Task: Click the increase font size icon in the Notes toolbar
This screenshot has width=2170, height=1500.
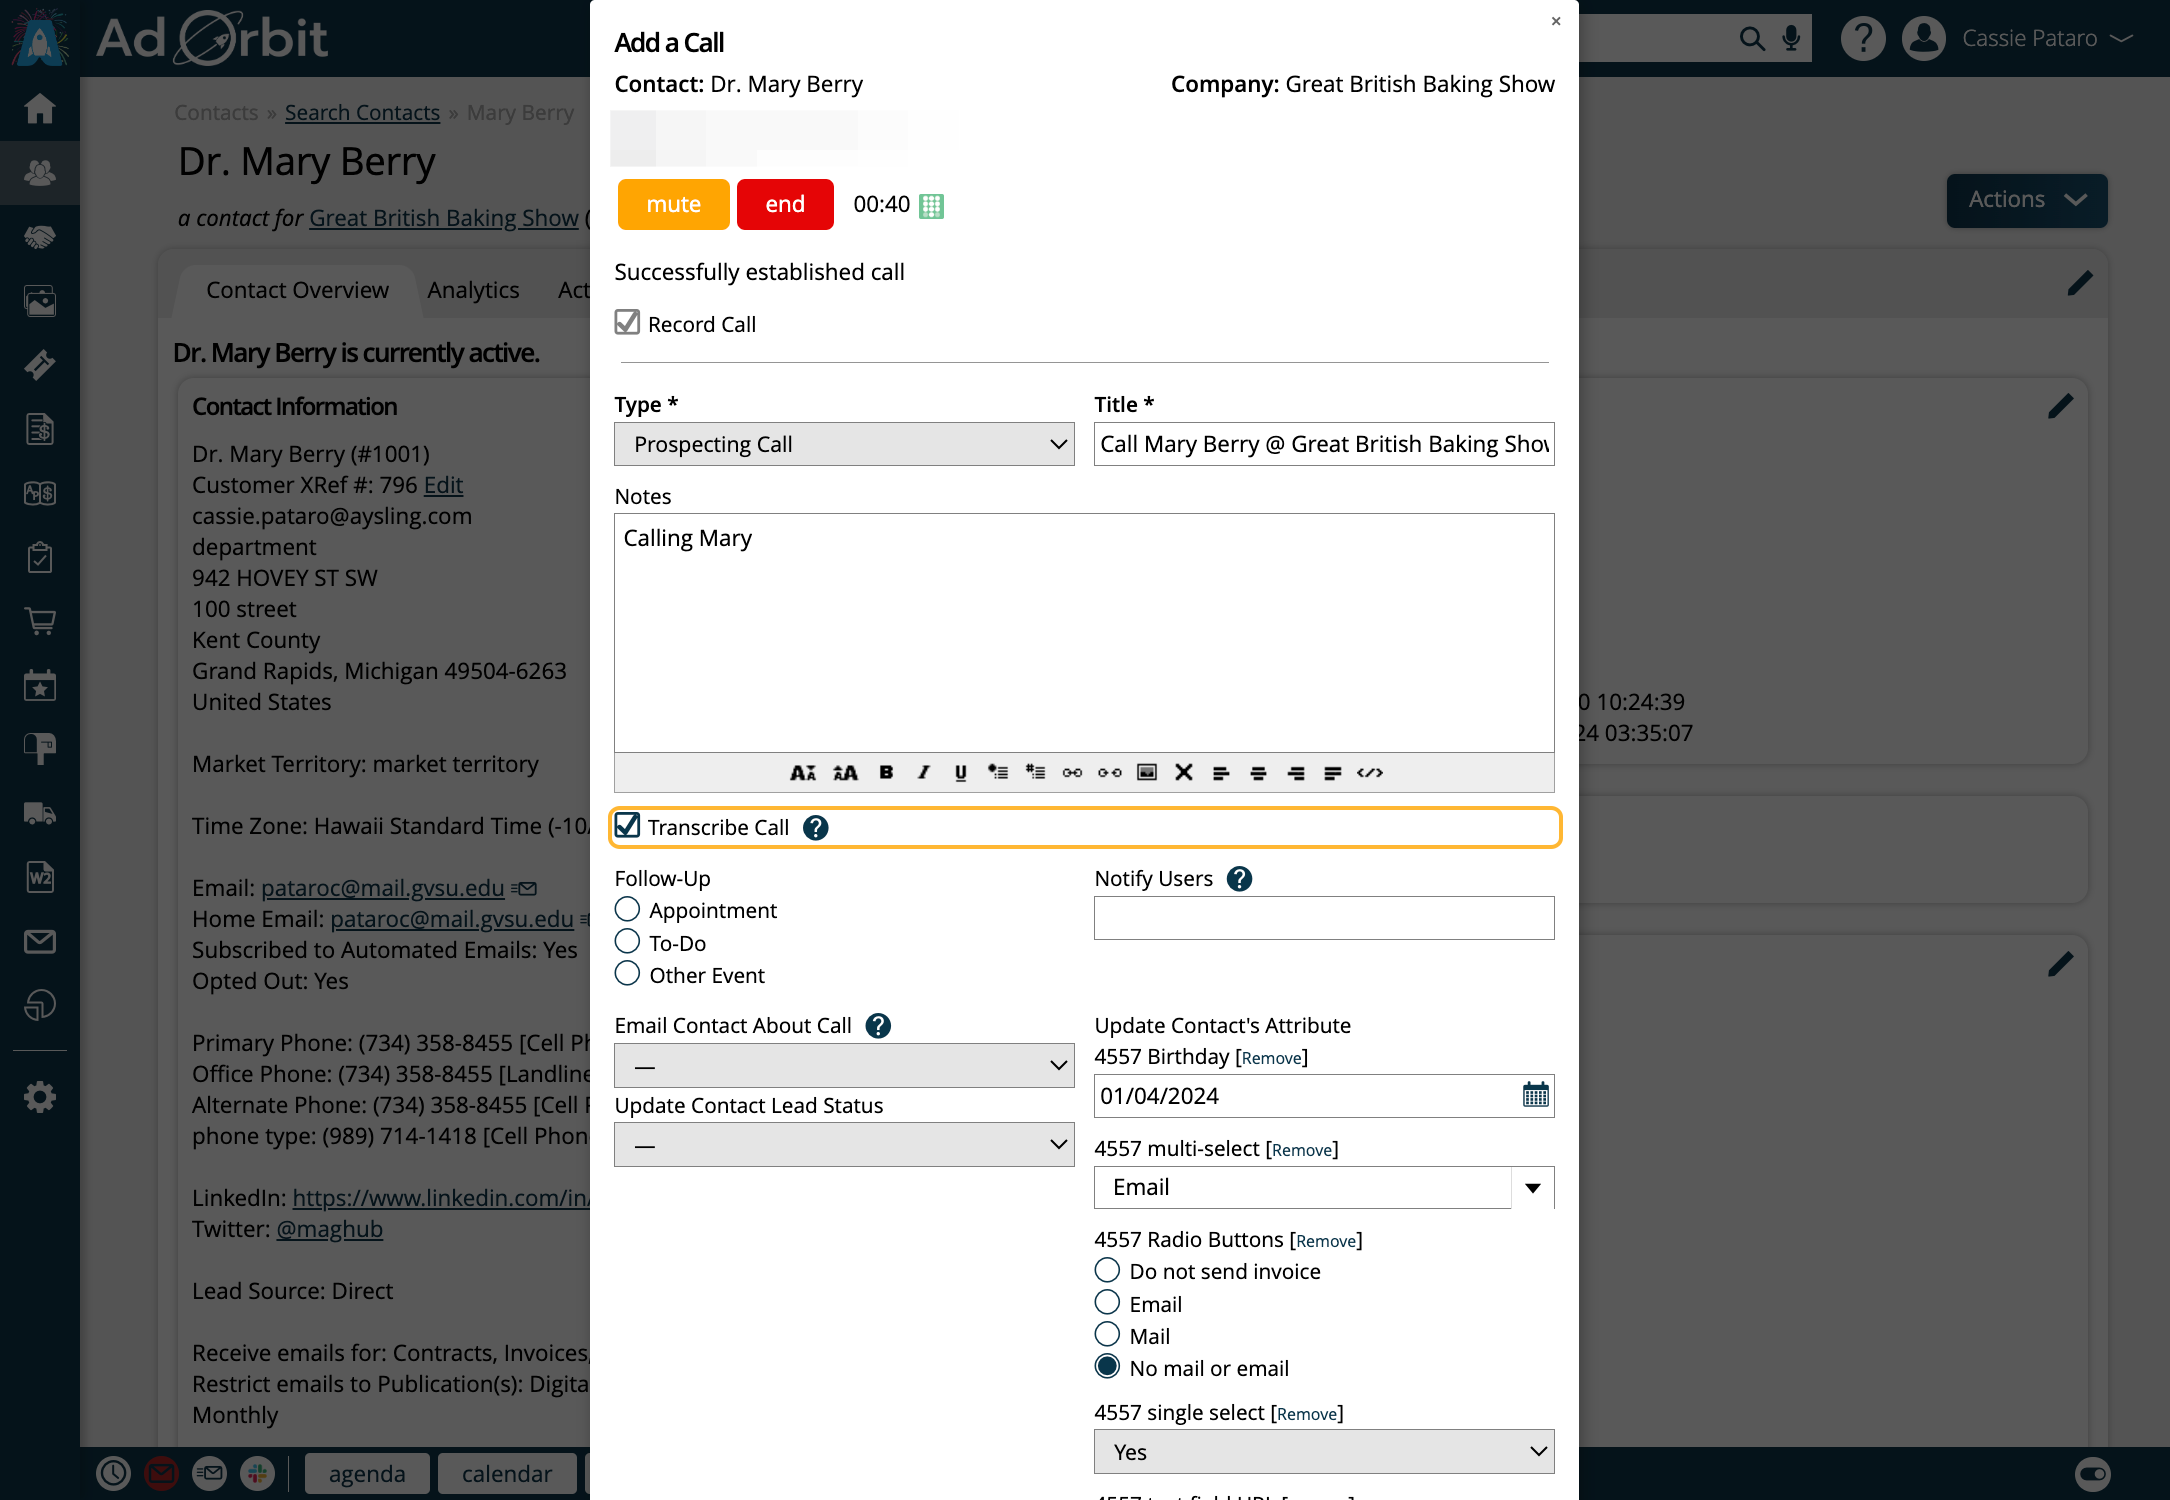Action: (x=846, y=773)
